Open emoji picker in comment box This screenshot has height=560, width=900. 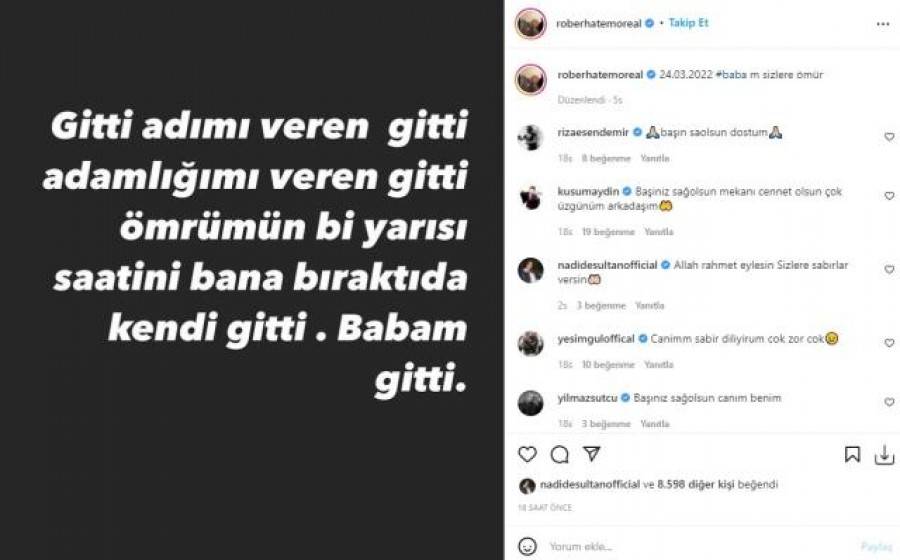click(527, 546)
